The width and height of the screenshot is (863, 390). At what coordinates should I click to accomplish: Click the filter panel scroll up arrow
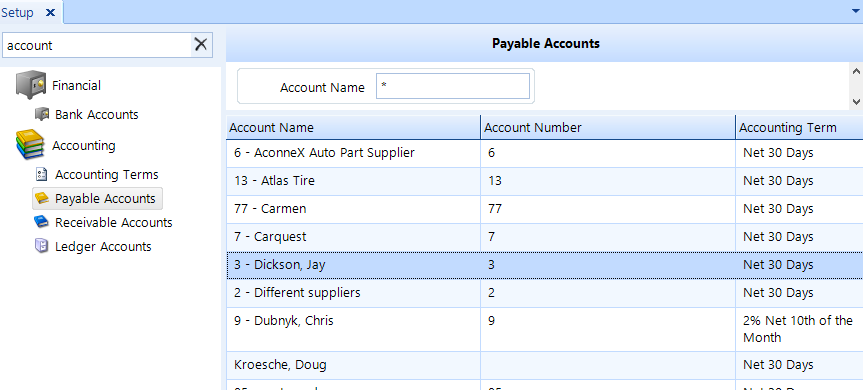[x=856, y=71]
